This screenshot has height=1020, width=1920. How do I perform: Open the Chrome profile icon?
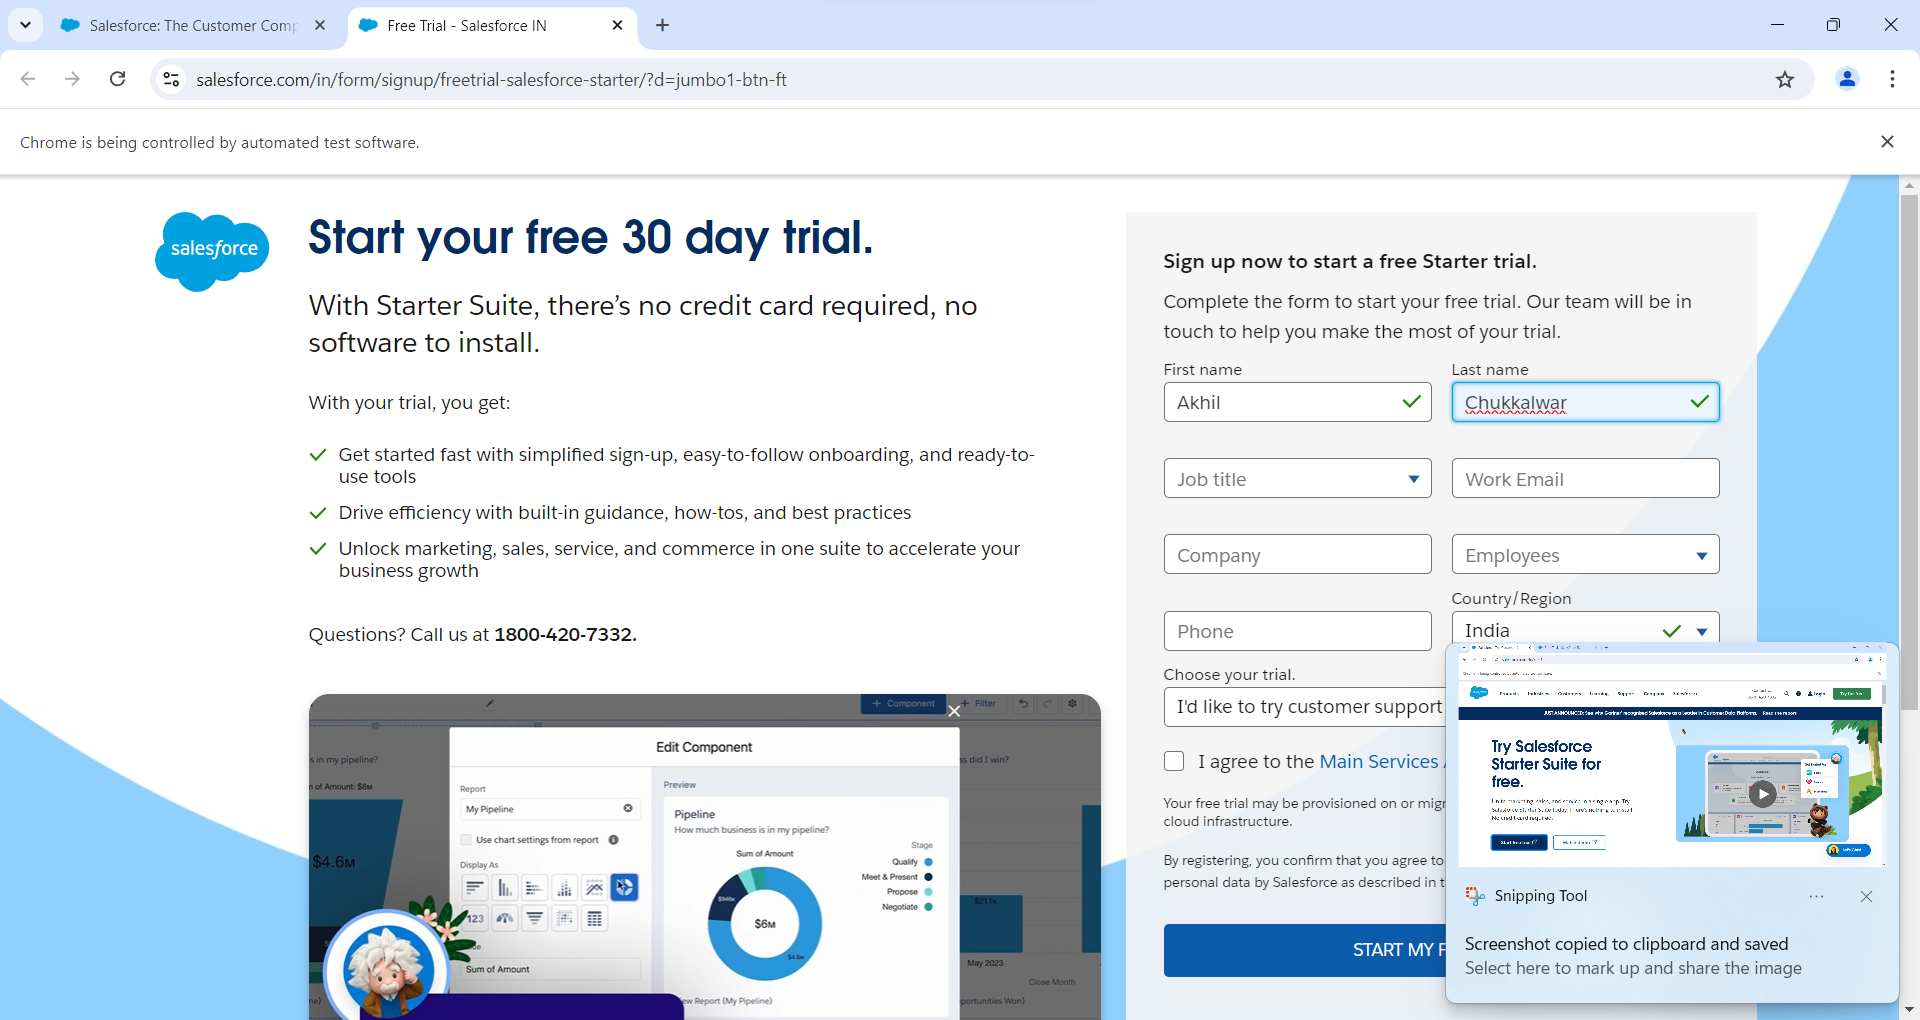pos(1847,79)
